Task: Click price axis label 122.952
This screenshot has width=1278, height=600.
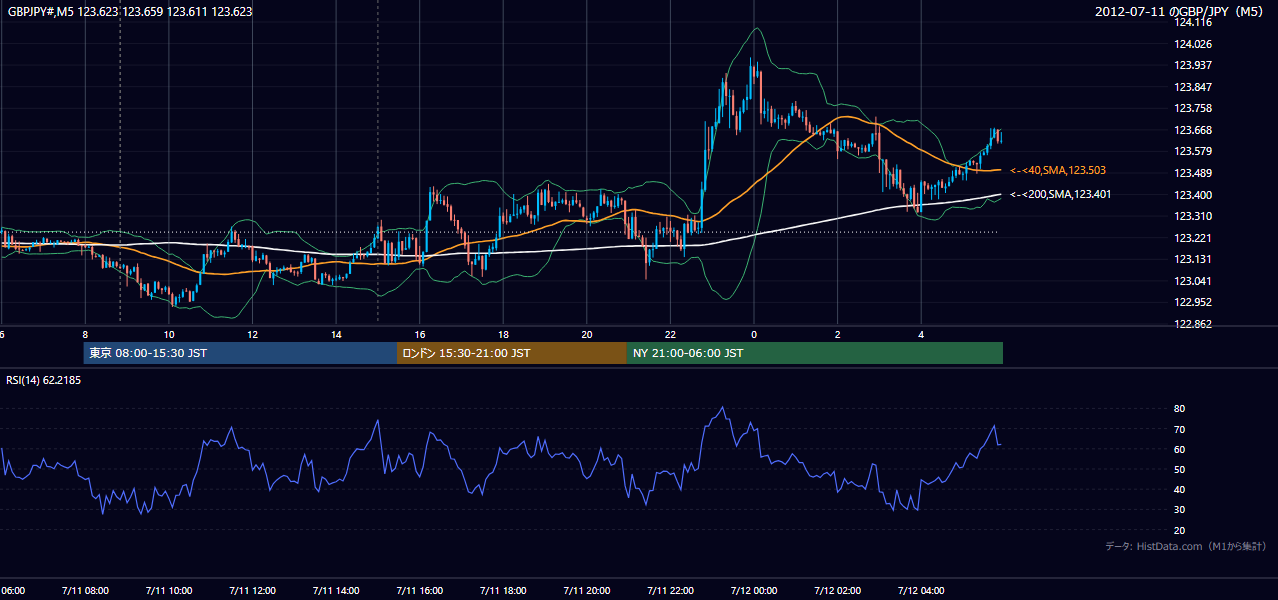Action: coord(1195,302)
